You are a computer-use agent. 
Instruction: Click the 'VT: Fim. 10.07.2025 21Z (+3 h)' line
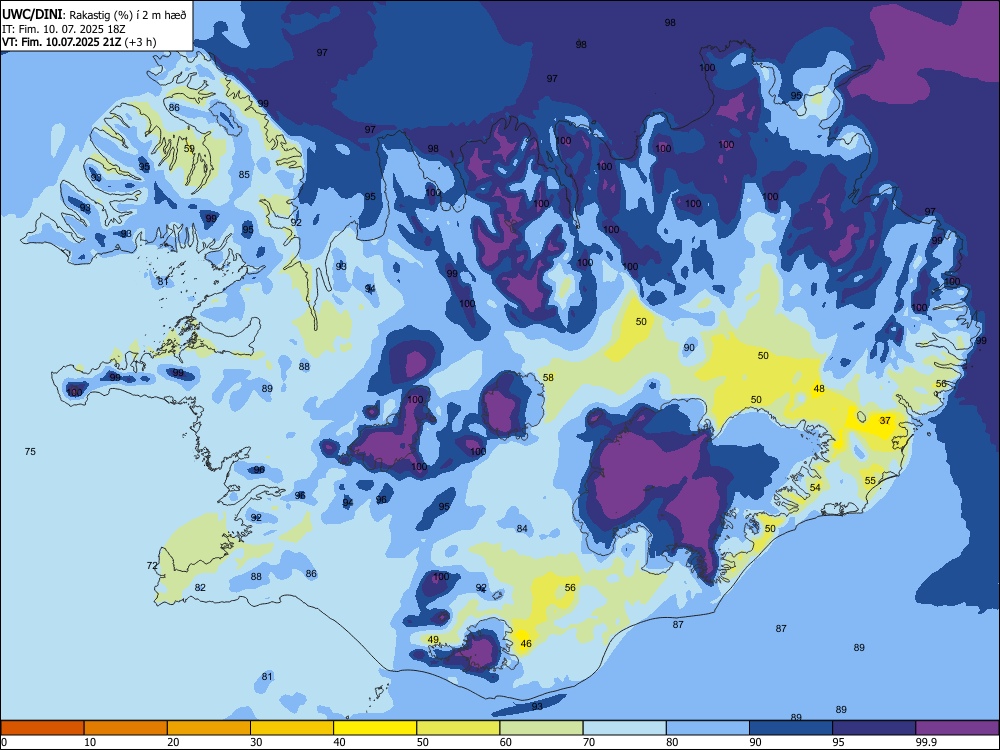point(79,42)
